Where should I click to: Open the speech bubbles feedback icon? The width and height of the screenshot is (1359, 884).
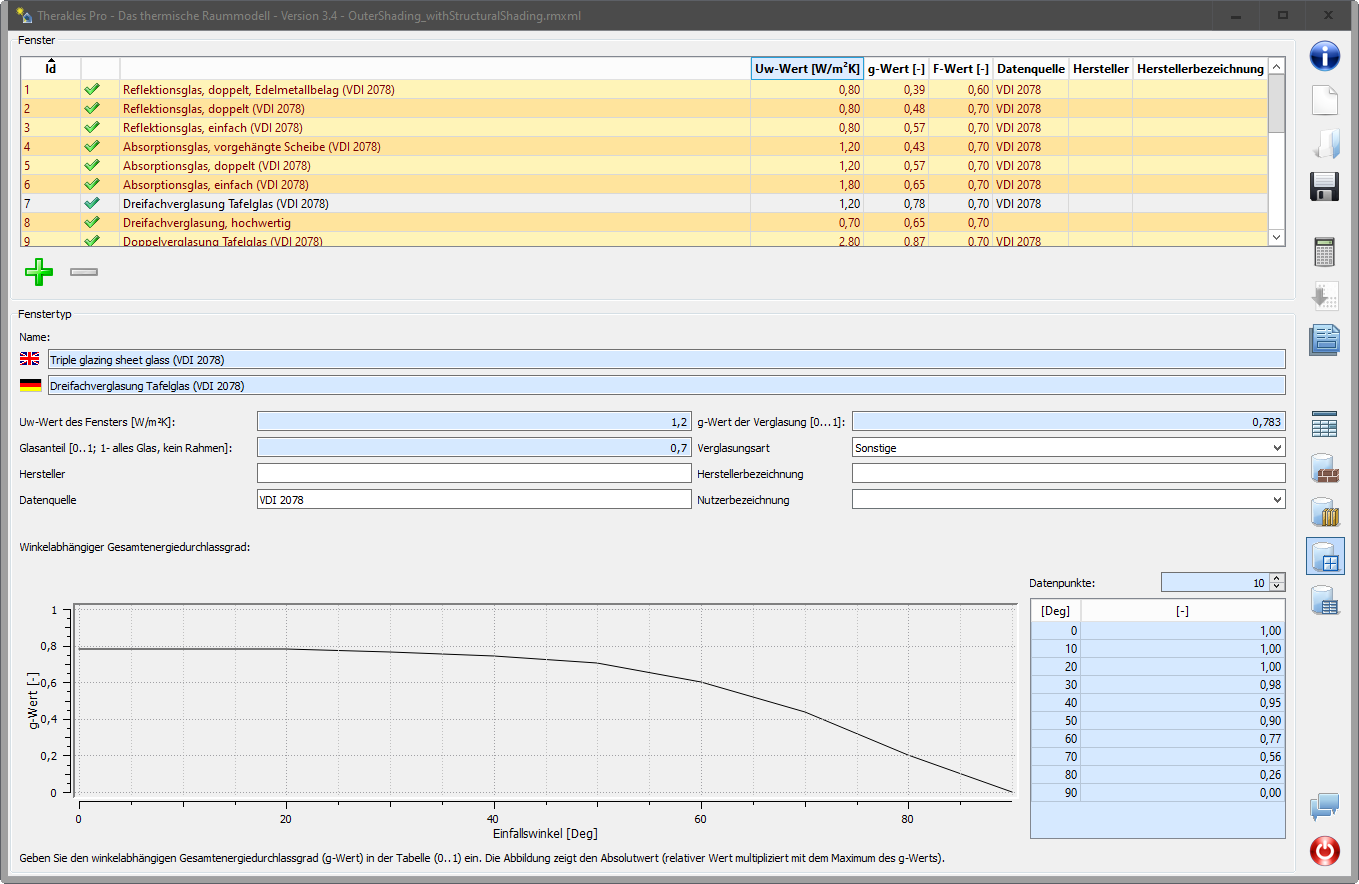tap(1325, 806)
